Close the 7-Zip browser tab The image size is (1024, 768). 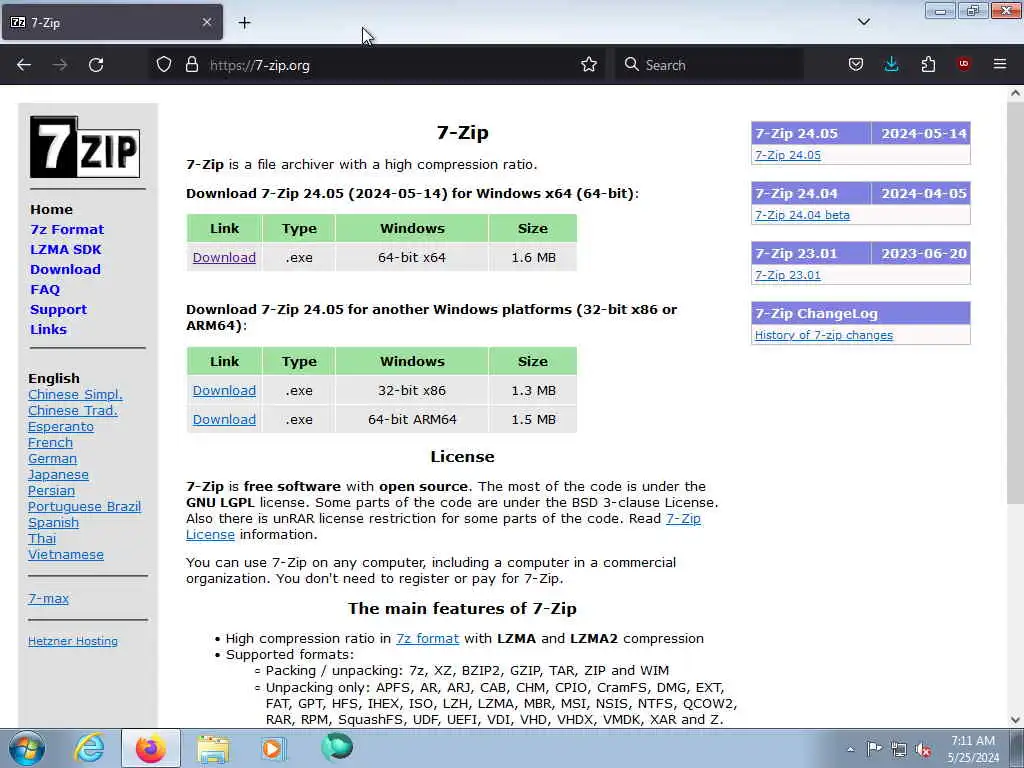207,22
